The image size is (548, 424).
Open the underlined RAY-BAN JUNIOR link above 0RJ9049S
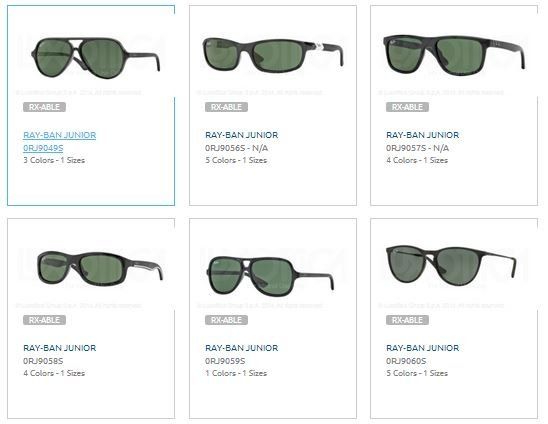click(x=60, y=135)
